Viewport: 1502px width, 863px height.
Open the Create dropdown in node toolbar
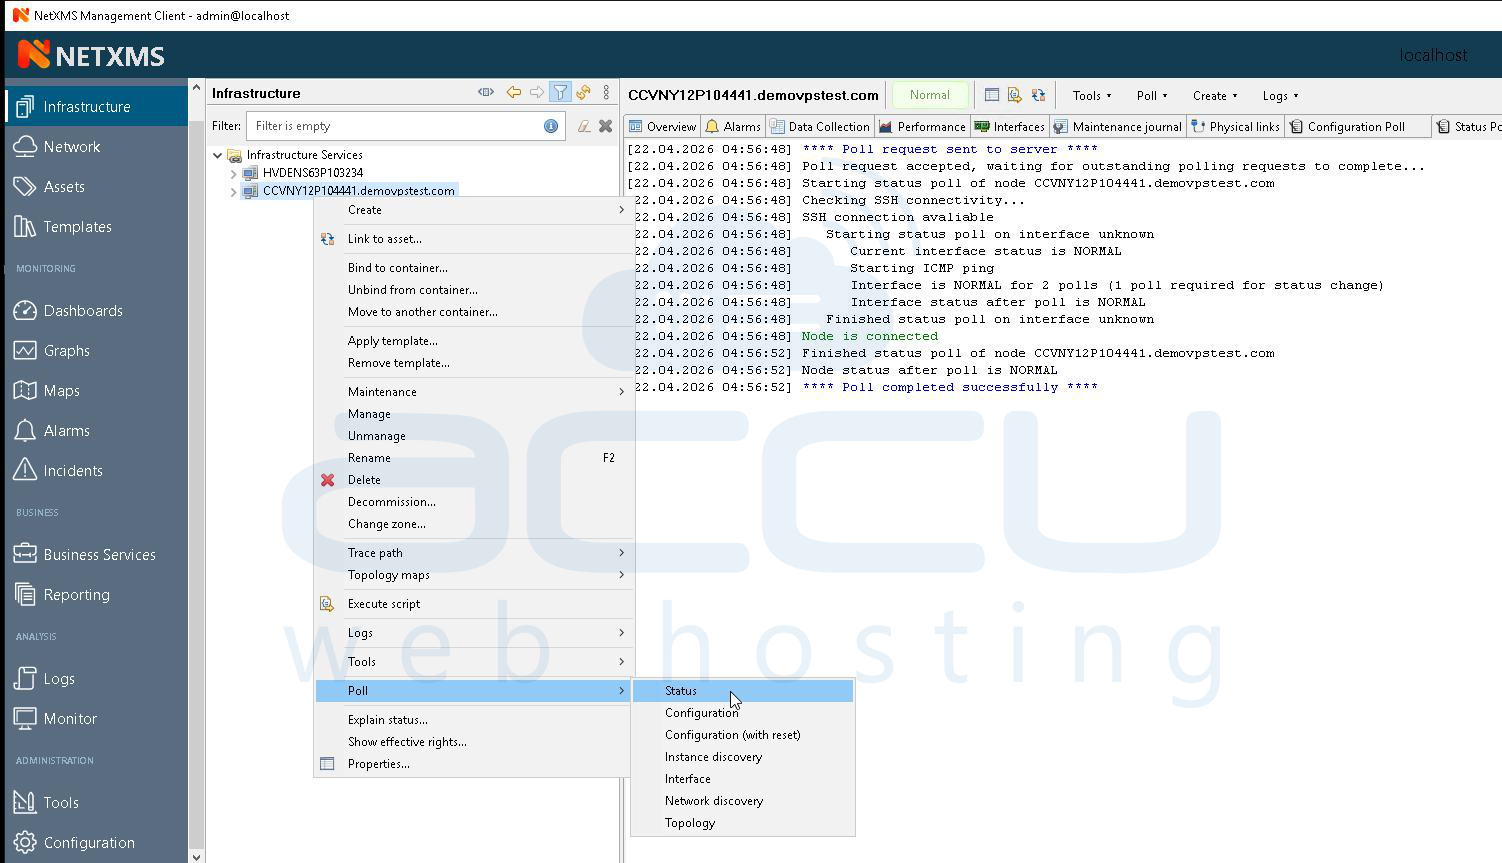tap(1214, 95)
